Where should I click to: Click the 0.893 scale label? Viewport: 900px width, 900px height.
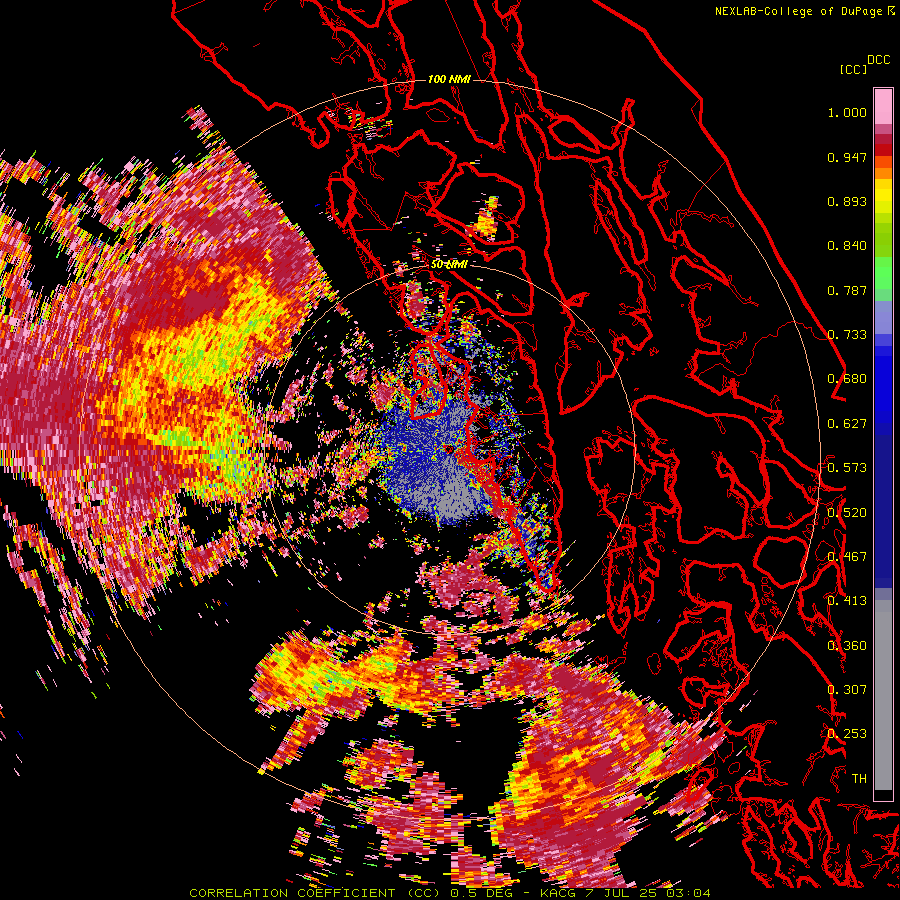(847, 201)
